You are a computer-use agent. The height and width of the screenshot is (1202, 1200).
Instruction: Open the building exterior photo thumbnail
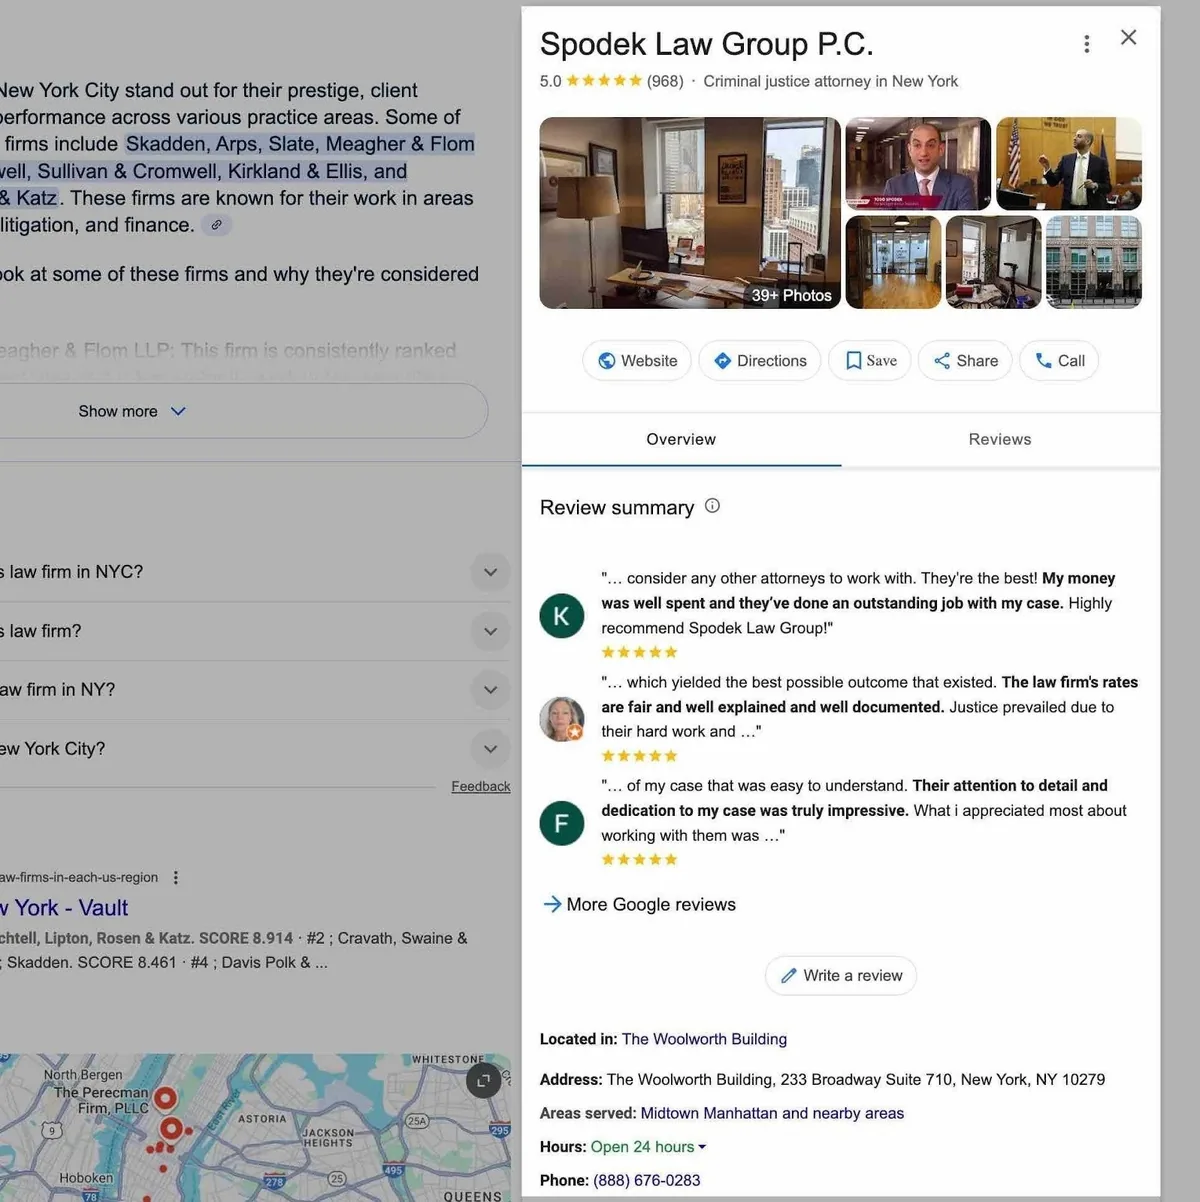1094,262
